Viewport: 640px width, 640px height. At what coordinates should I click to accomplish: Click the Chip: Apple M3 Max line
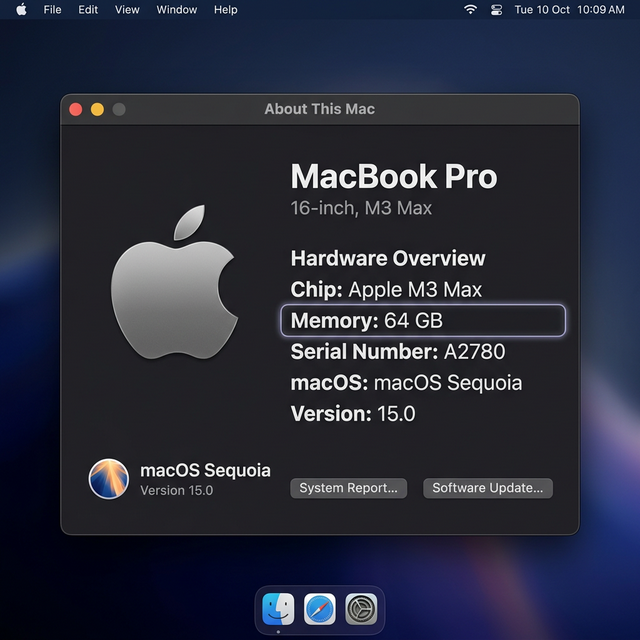(386, 290)
